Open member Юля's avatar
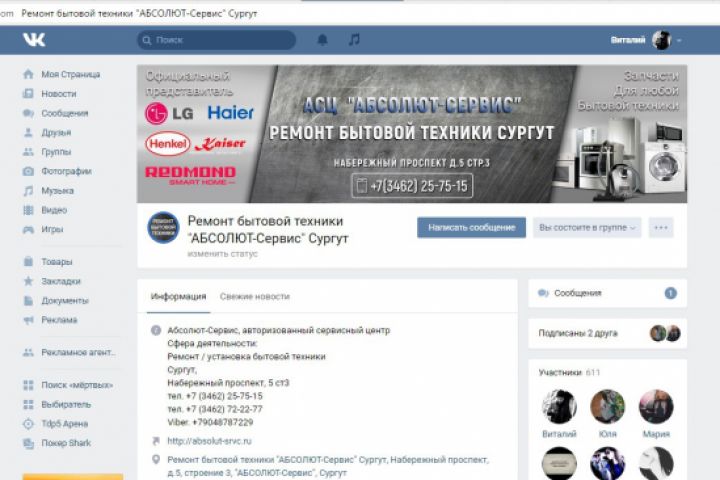720x480 pixels. click(608, 407)
